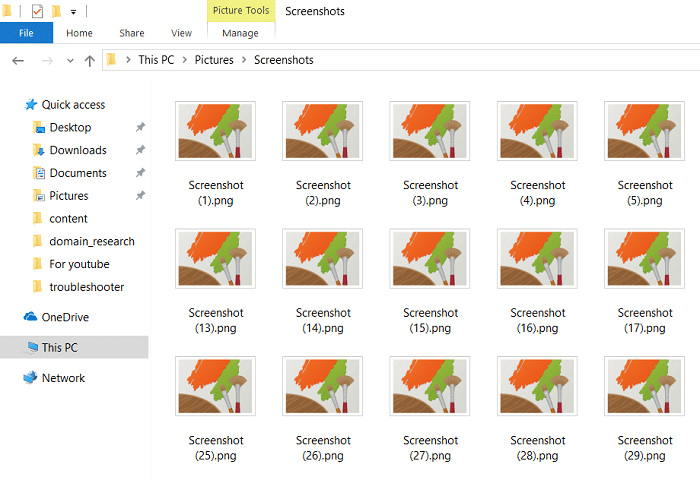Click the pin icon next to Desktop

click(140, 128)
